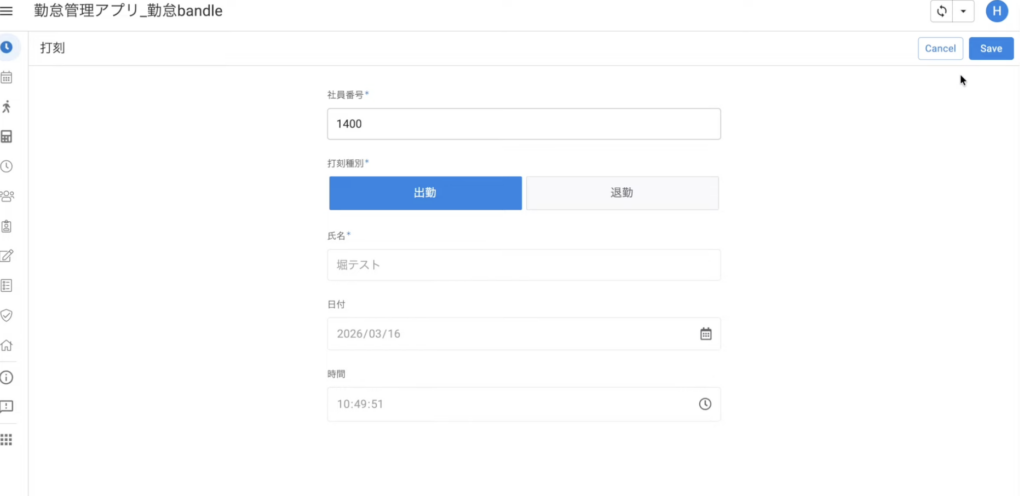Click the shield checkmark sidebar icon
The width and height of the screenshot is (1024, 496).
(x=7, y=315)
